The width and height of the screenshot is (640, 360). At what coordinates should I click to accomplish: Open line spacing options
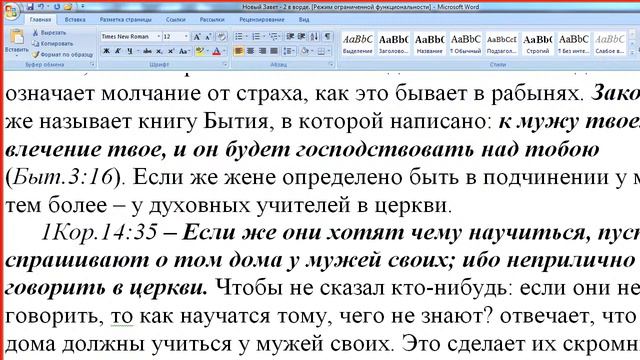[289, 51]
